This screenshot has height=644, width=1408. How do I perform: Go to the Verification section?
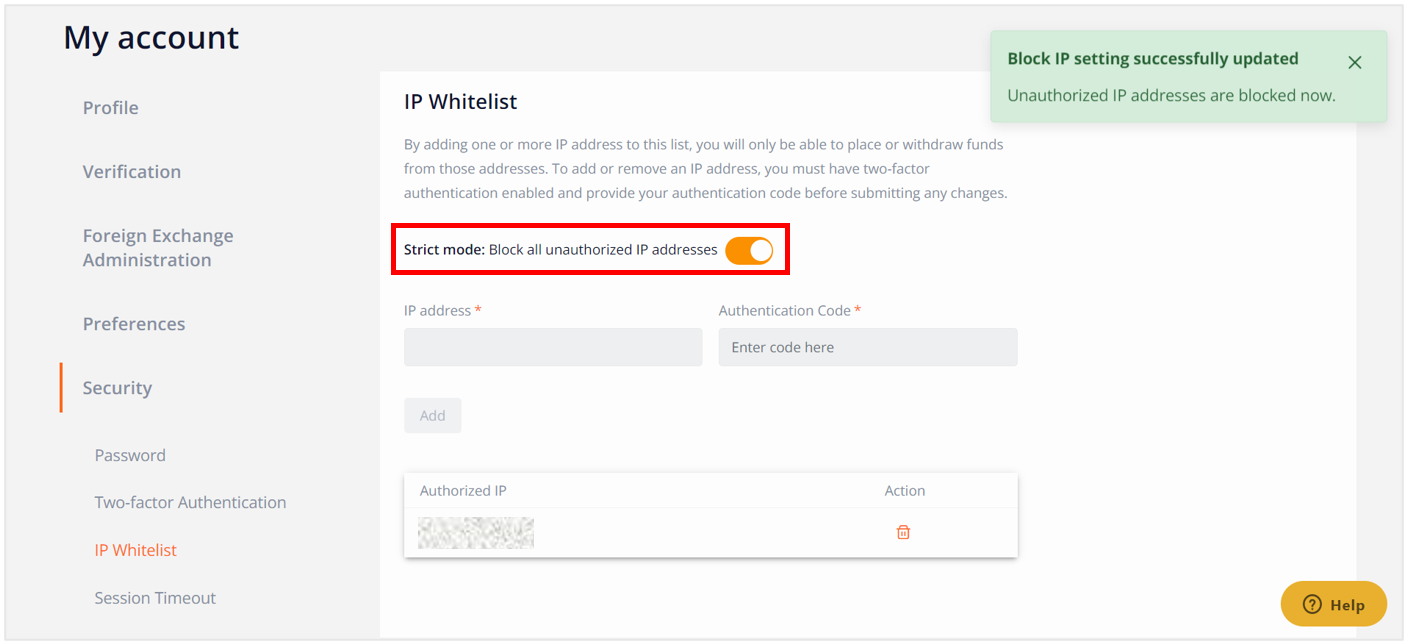tap(132, 172)
